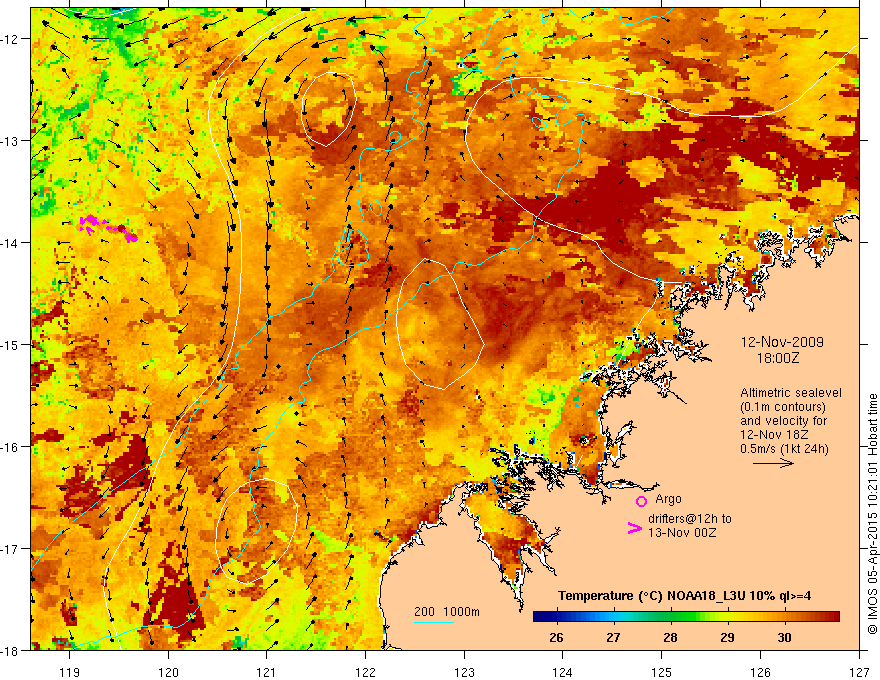The height and width of the screenshot is (680, 880).
Task: Click the magenta drifters arrowhead legend symbol
Action: (x=634, y=527)
